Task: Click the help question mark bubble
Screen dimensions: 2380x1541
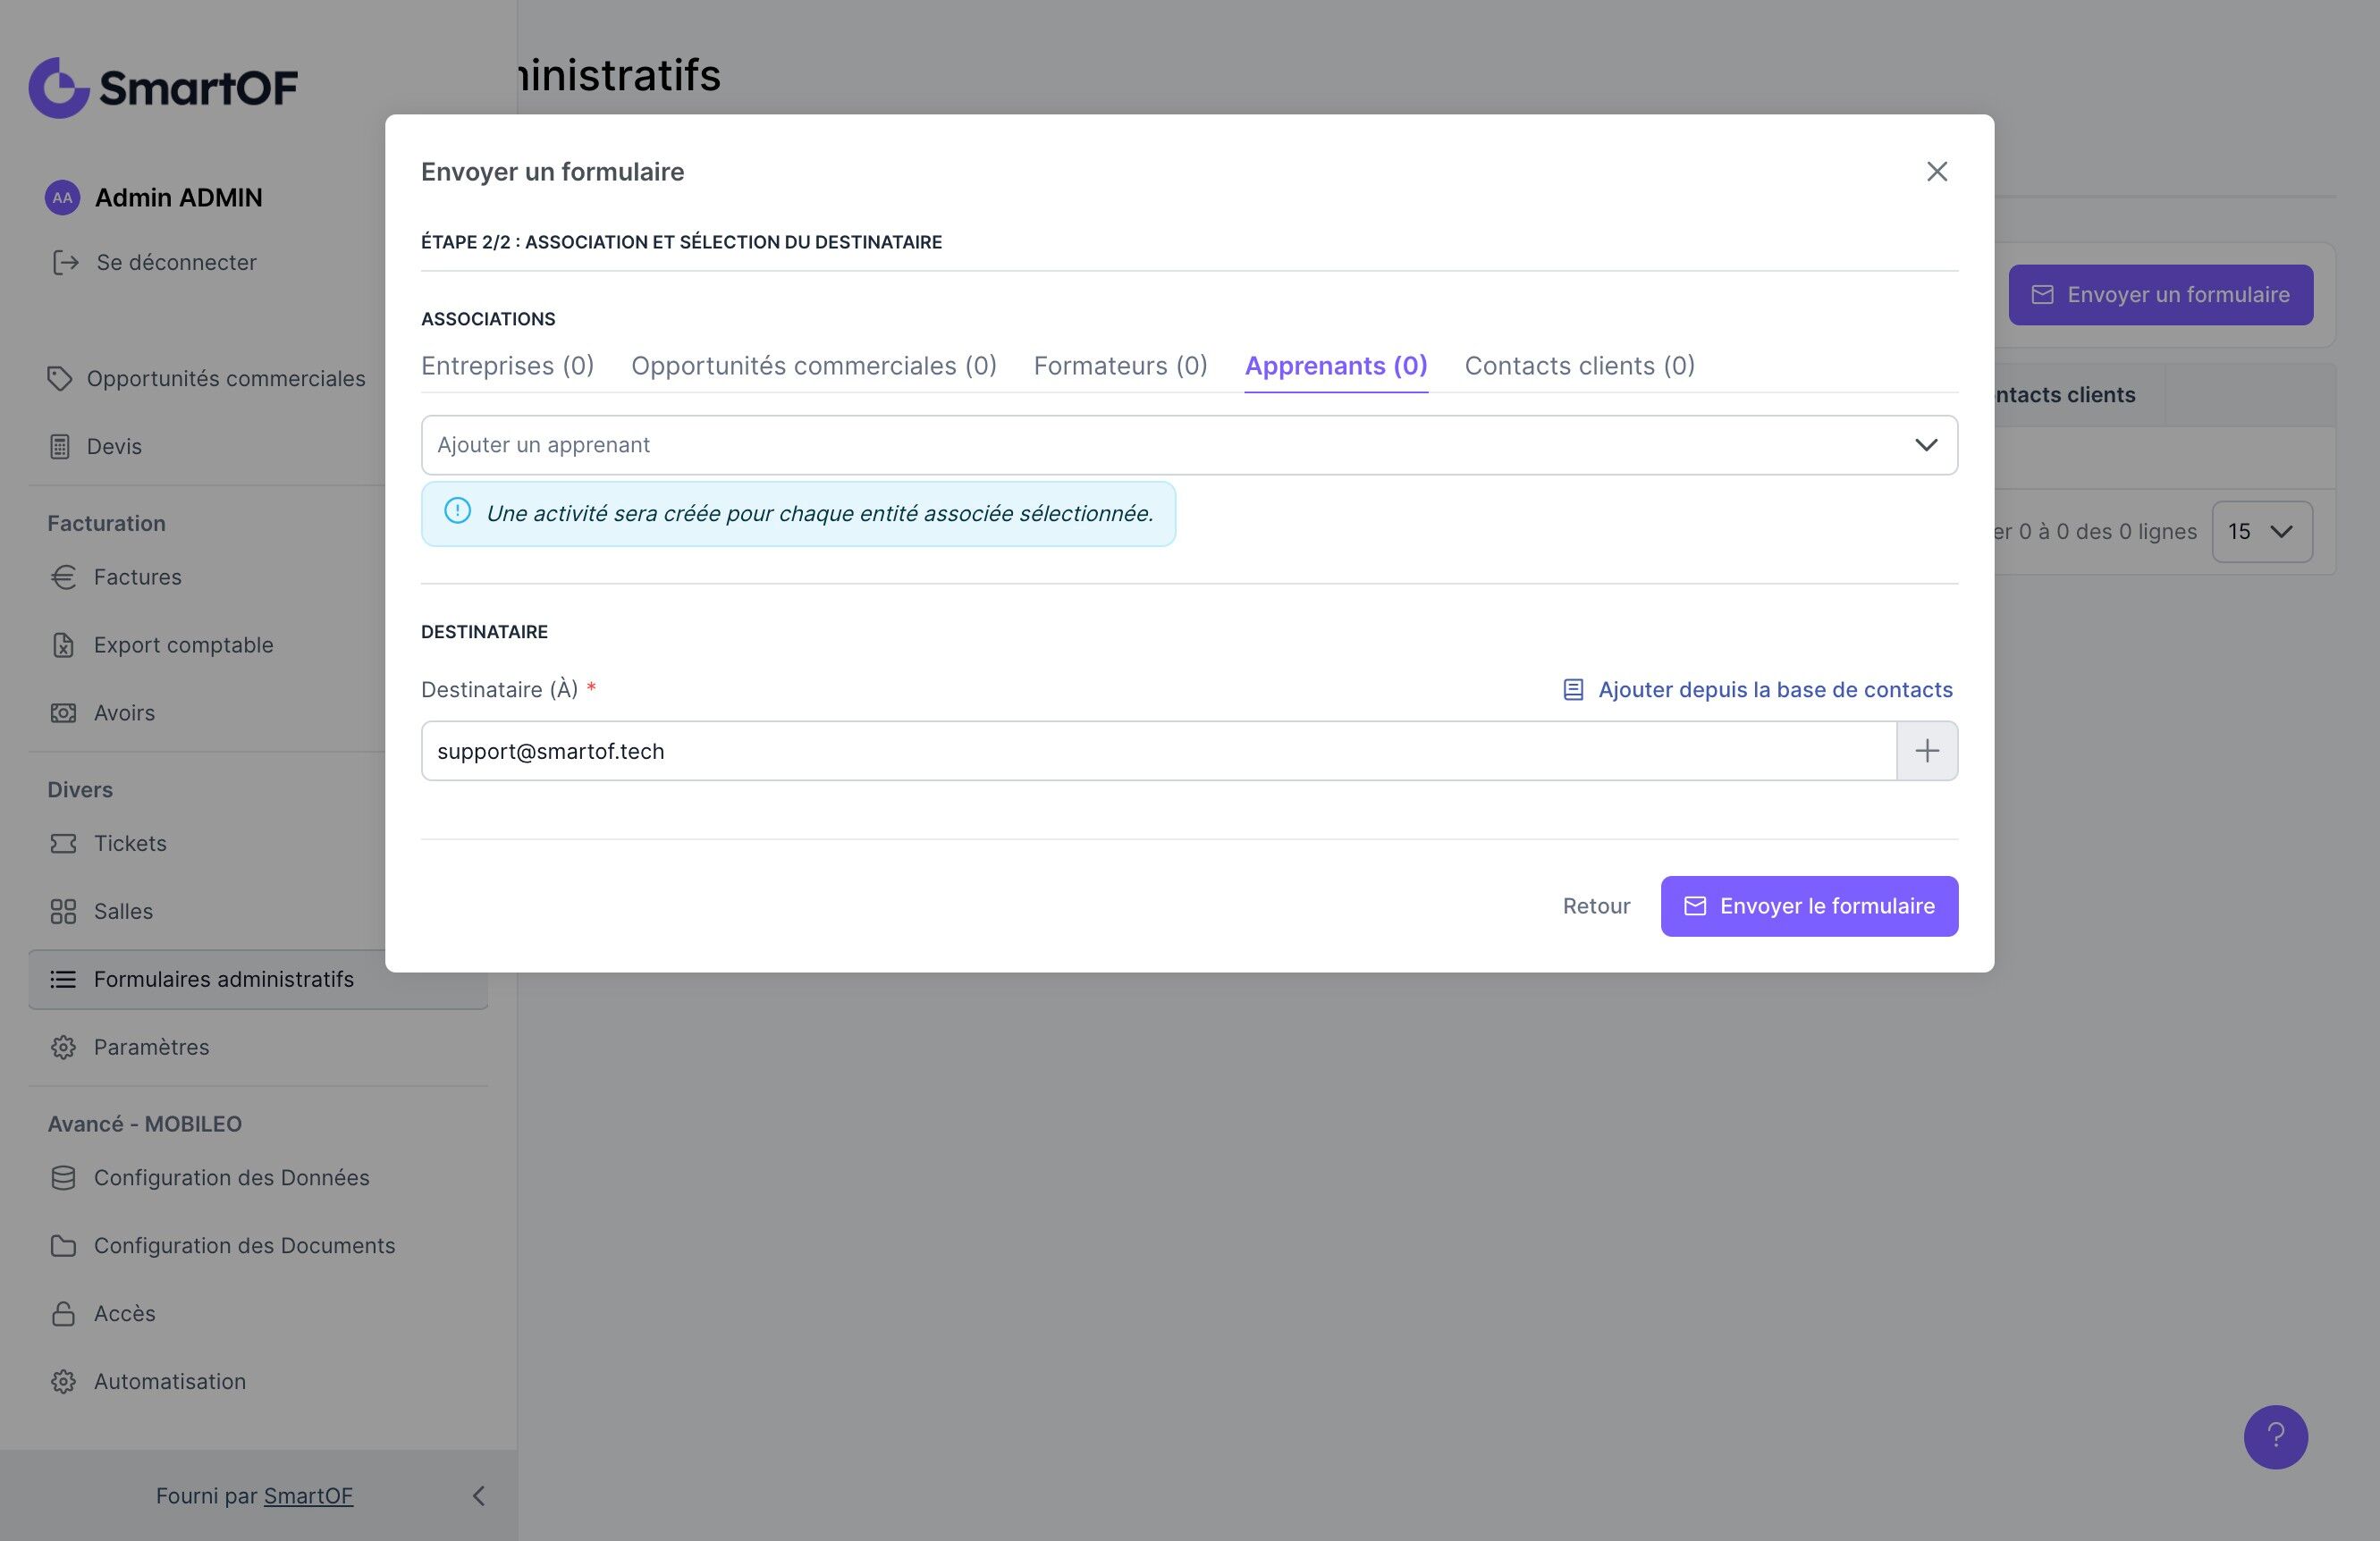Action: pos(2275,1436)
